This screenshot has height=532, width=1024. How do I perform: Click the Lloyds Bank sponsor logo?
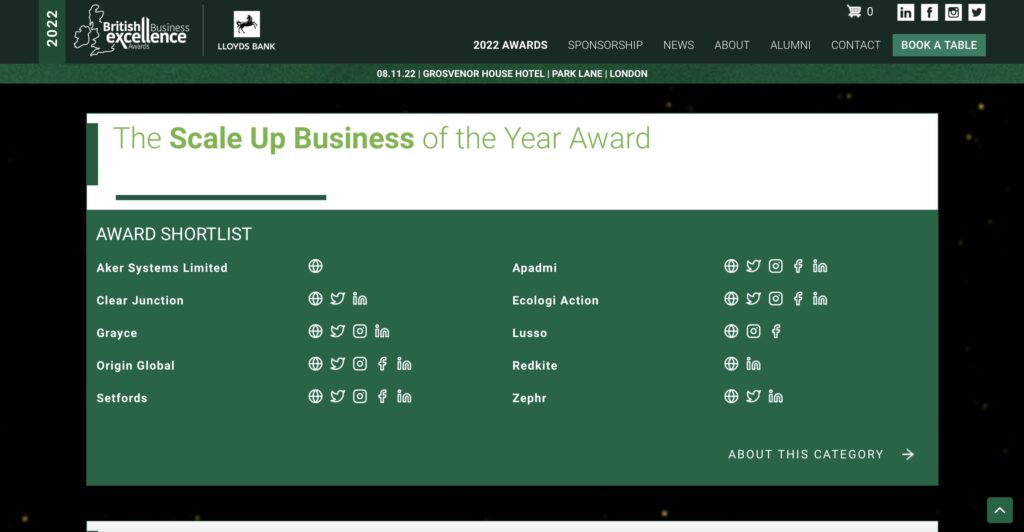(x=246, y=31)
